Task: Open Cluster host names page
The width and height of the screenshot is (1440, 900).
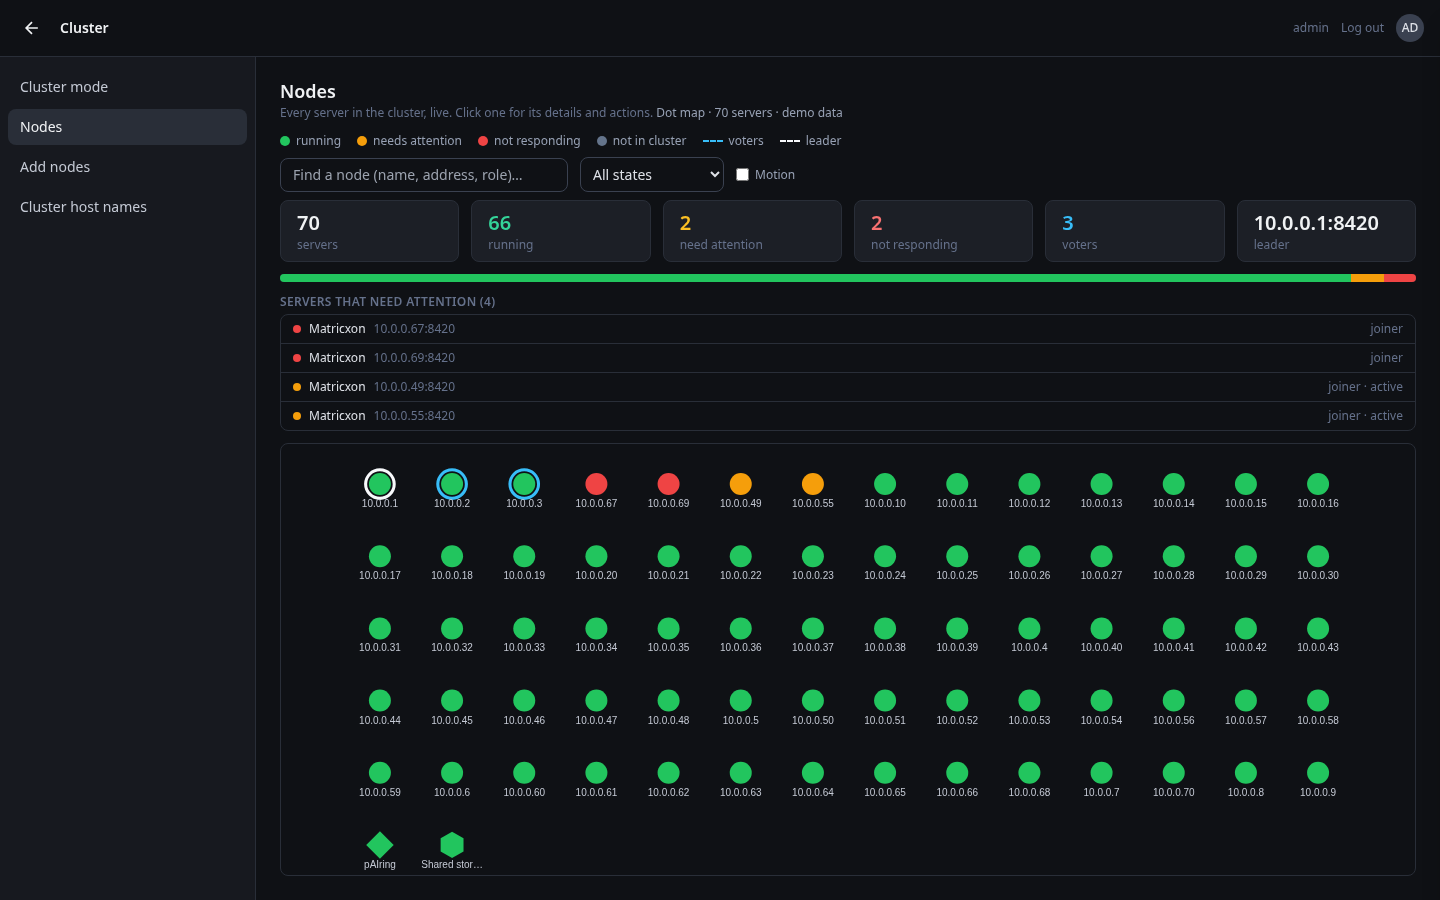Action: [x=127, y=207]
